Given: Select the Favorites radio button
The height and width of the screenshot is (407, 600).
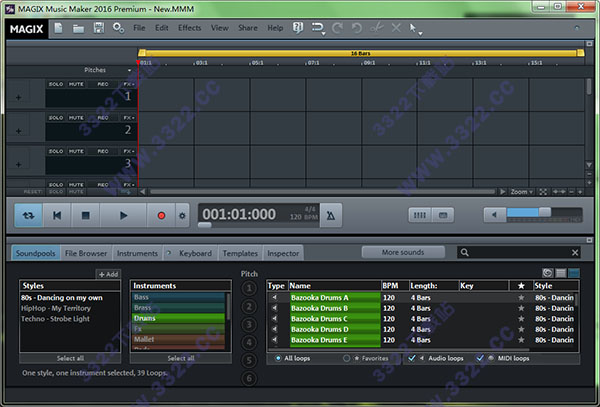Looking at the screenshot, I should coord(346,358).
